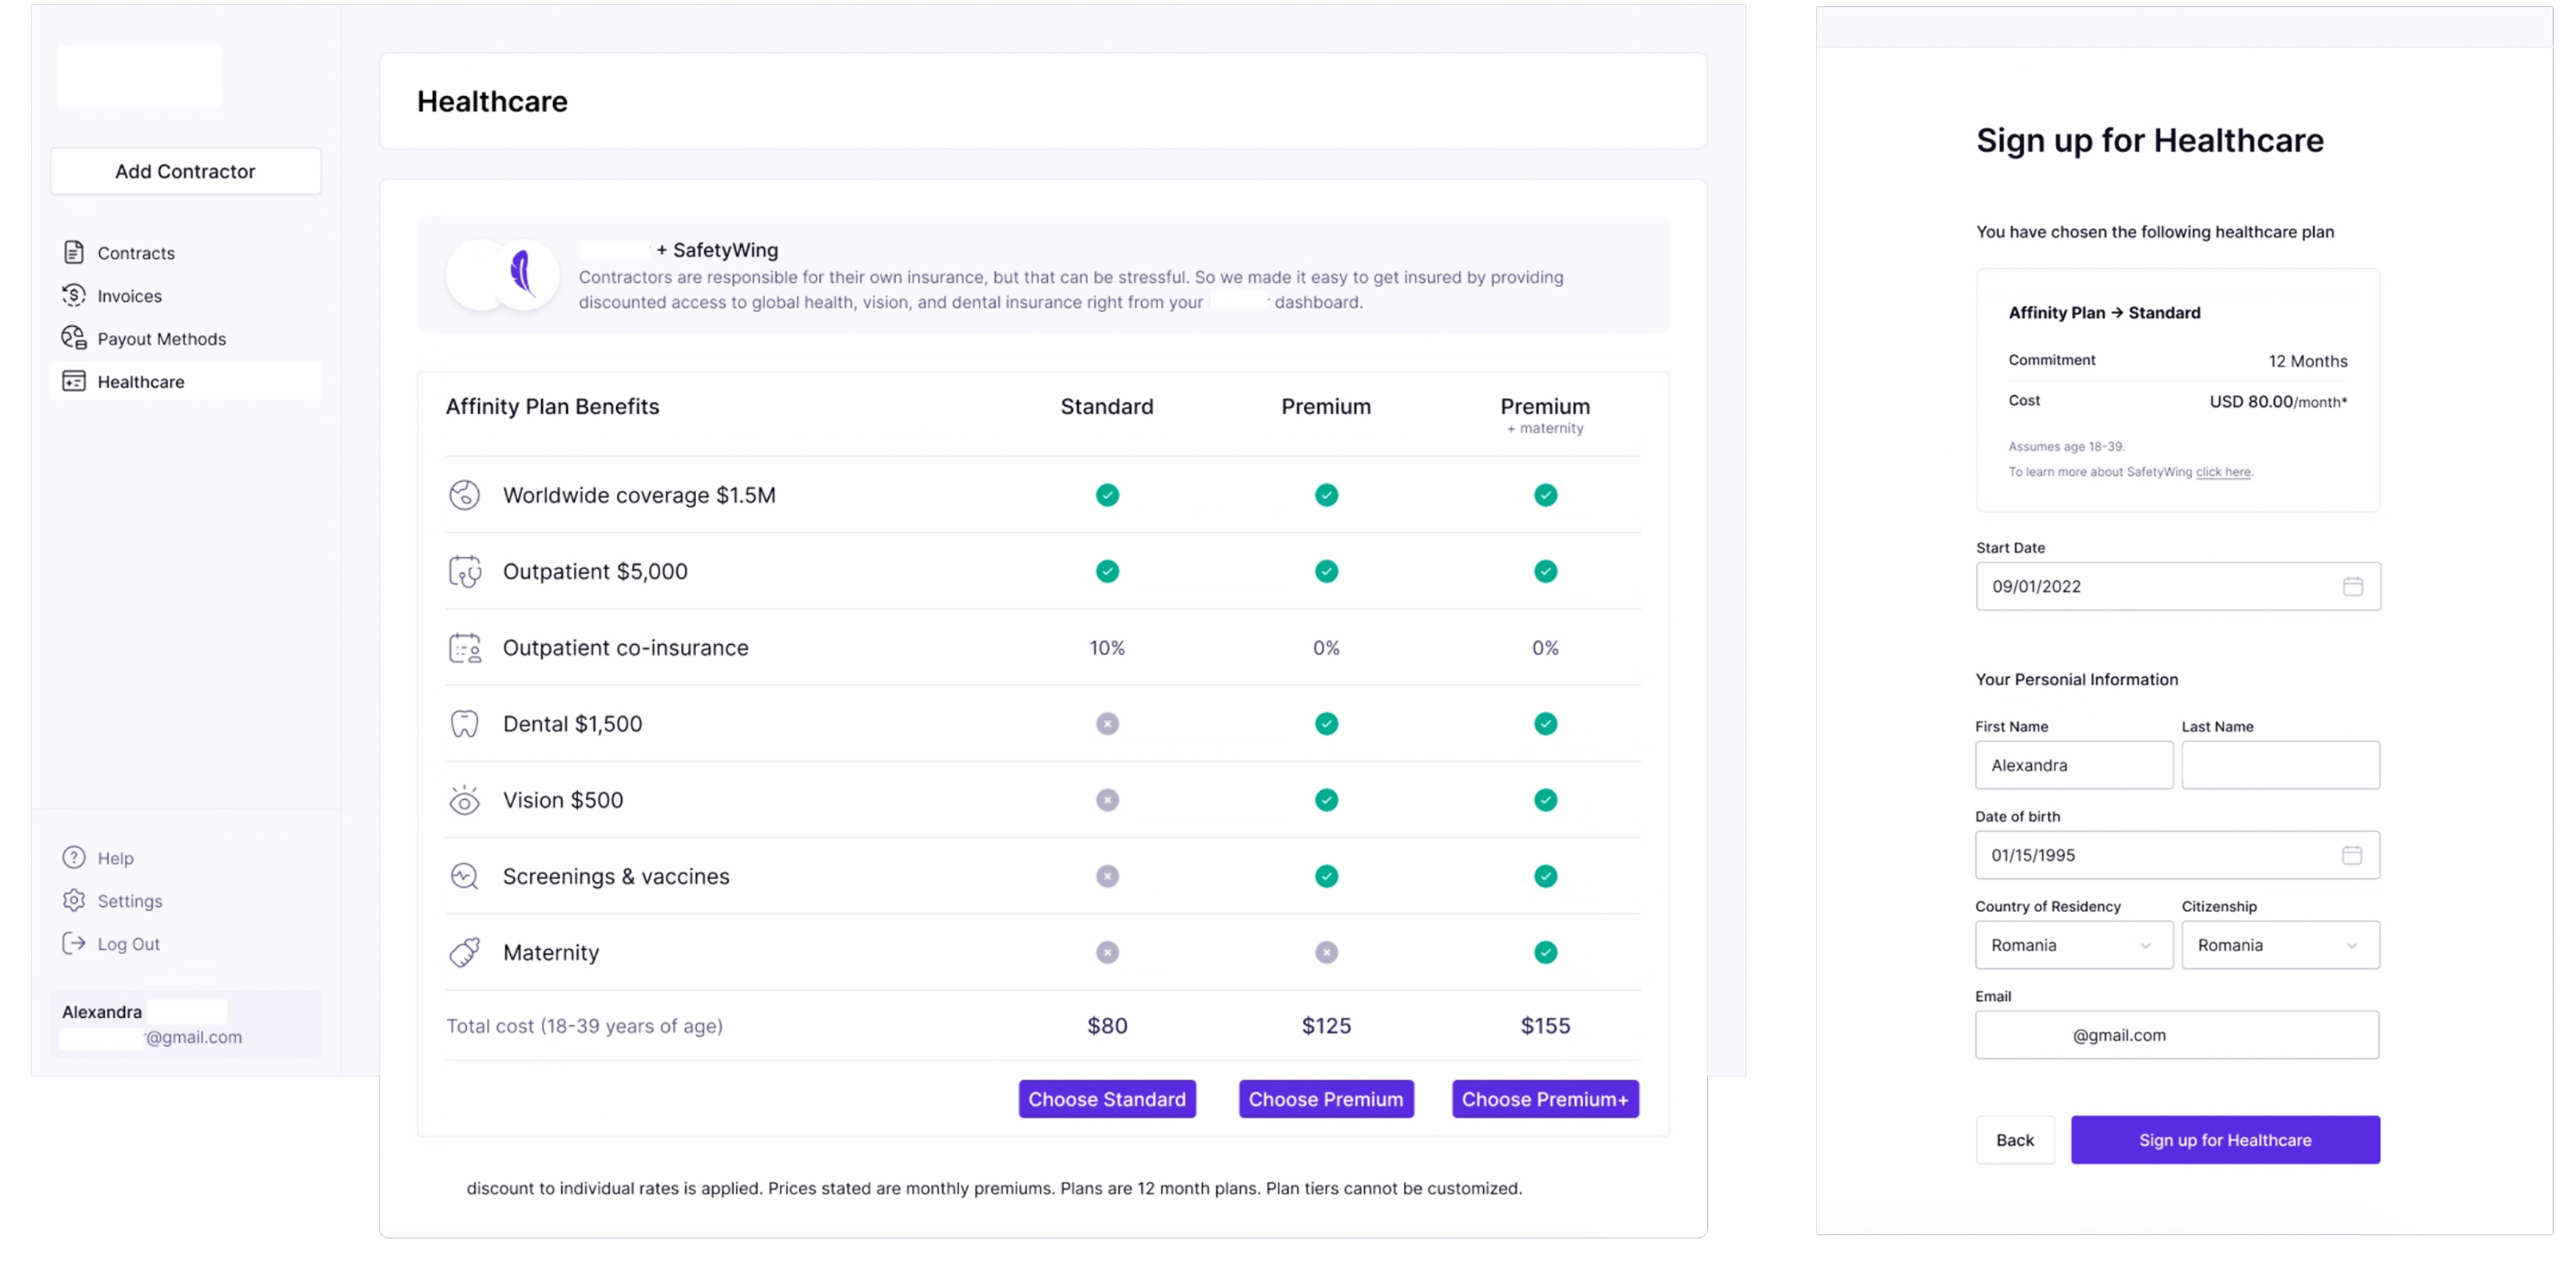2576x1283 pixels.
Task: Click the empty Last Name field
Action: tap(2280, 764)
